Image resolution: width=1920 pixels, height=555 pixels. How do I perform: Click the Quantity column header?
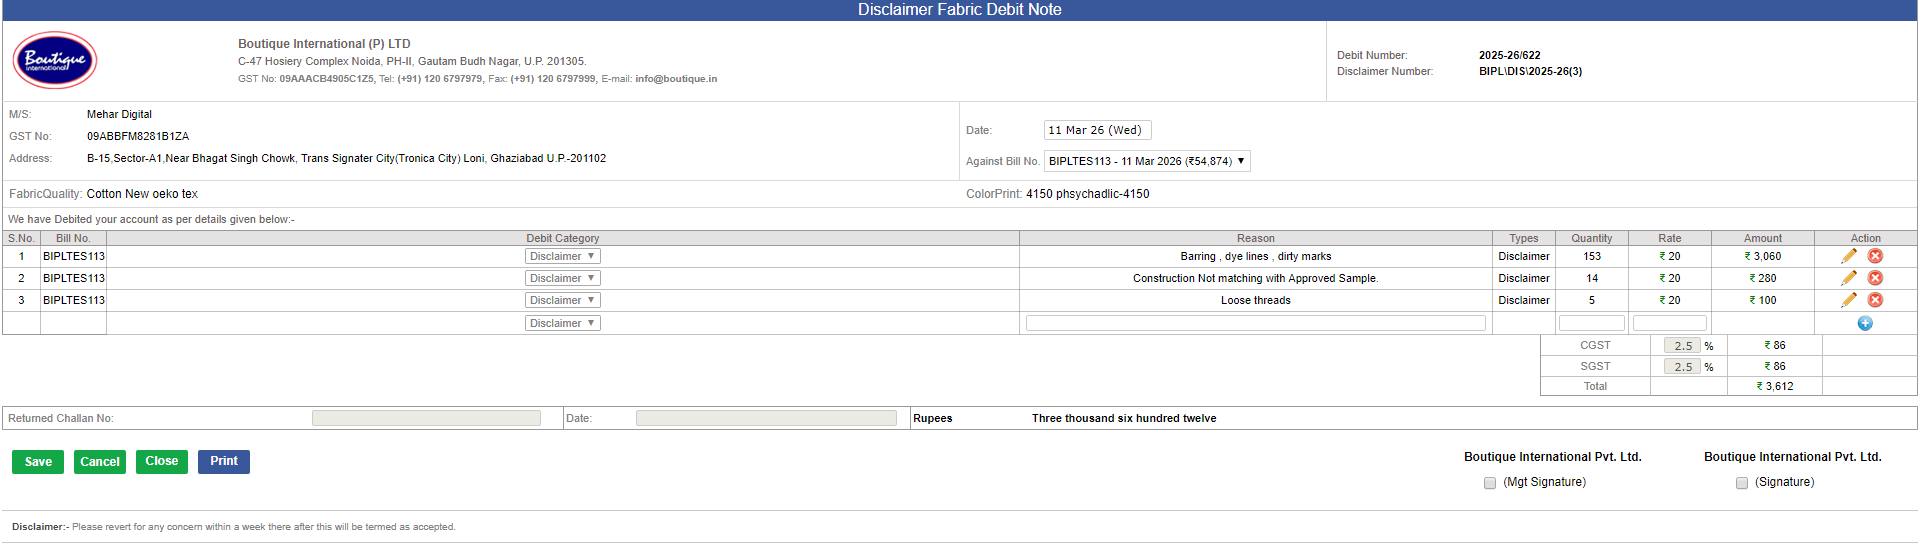tap(1592, 238)
